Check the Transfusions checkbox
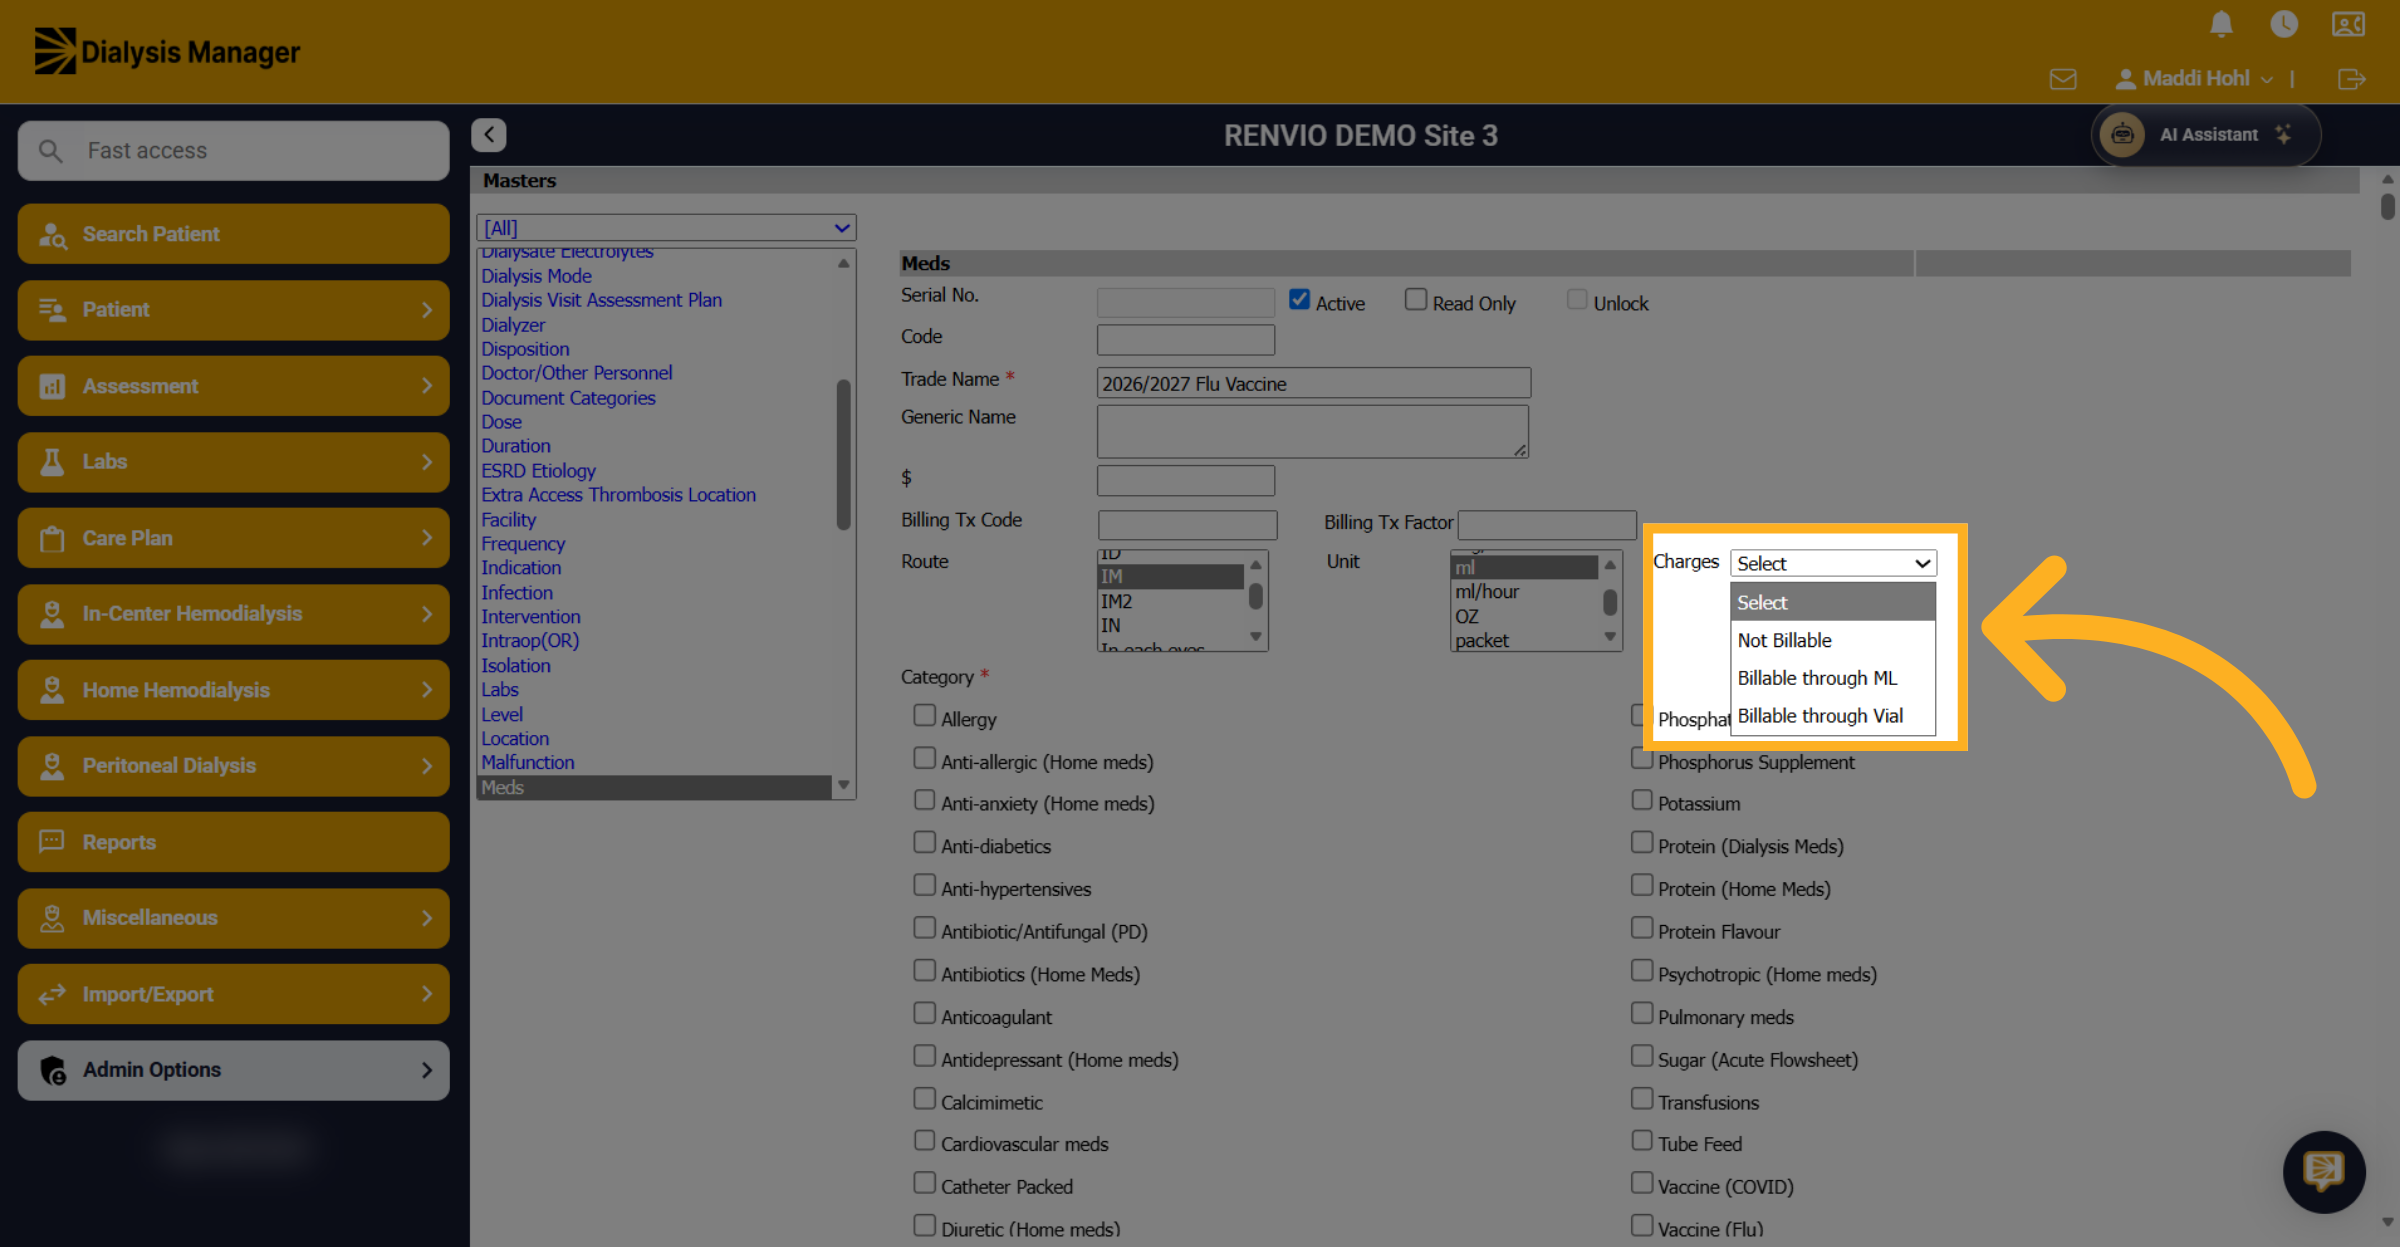This screenshot has height=1247, width=2400. (1642, 1099)
